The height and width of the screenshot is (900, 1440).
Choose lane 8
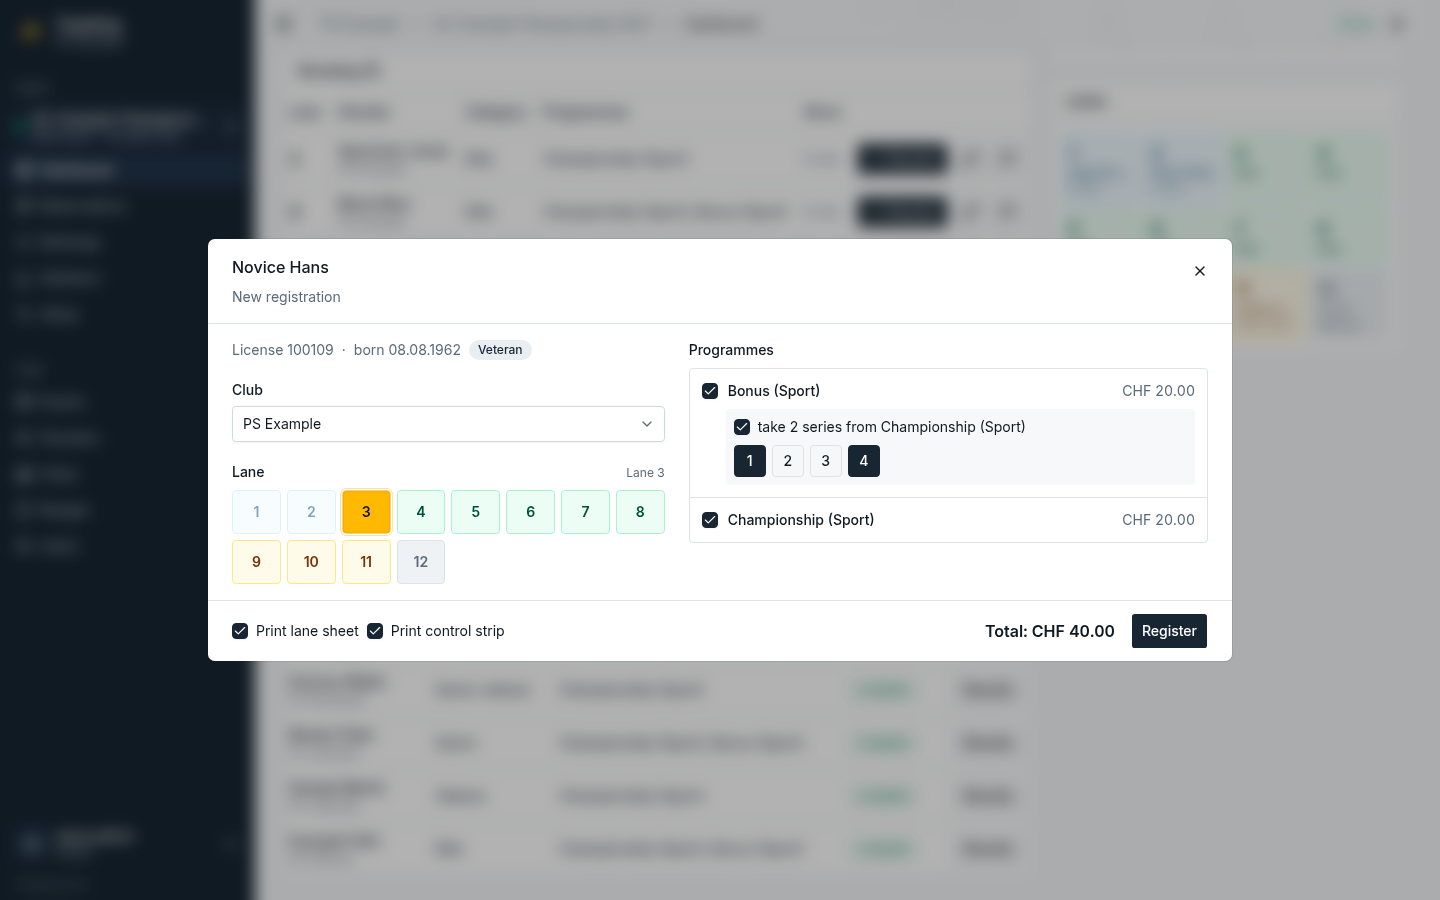pos(640,512)
